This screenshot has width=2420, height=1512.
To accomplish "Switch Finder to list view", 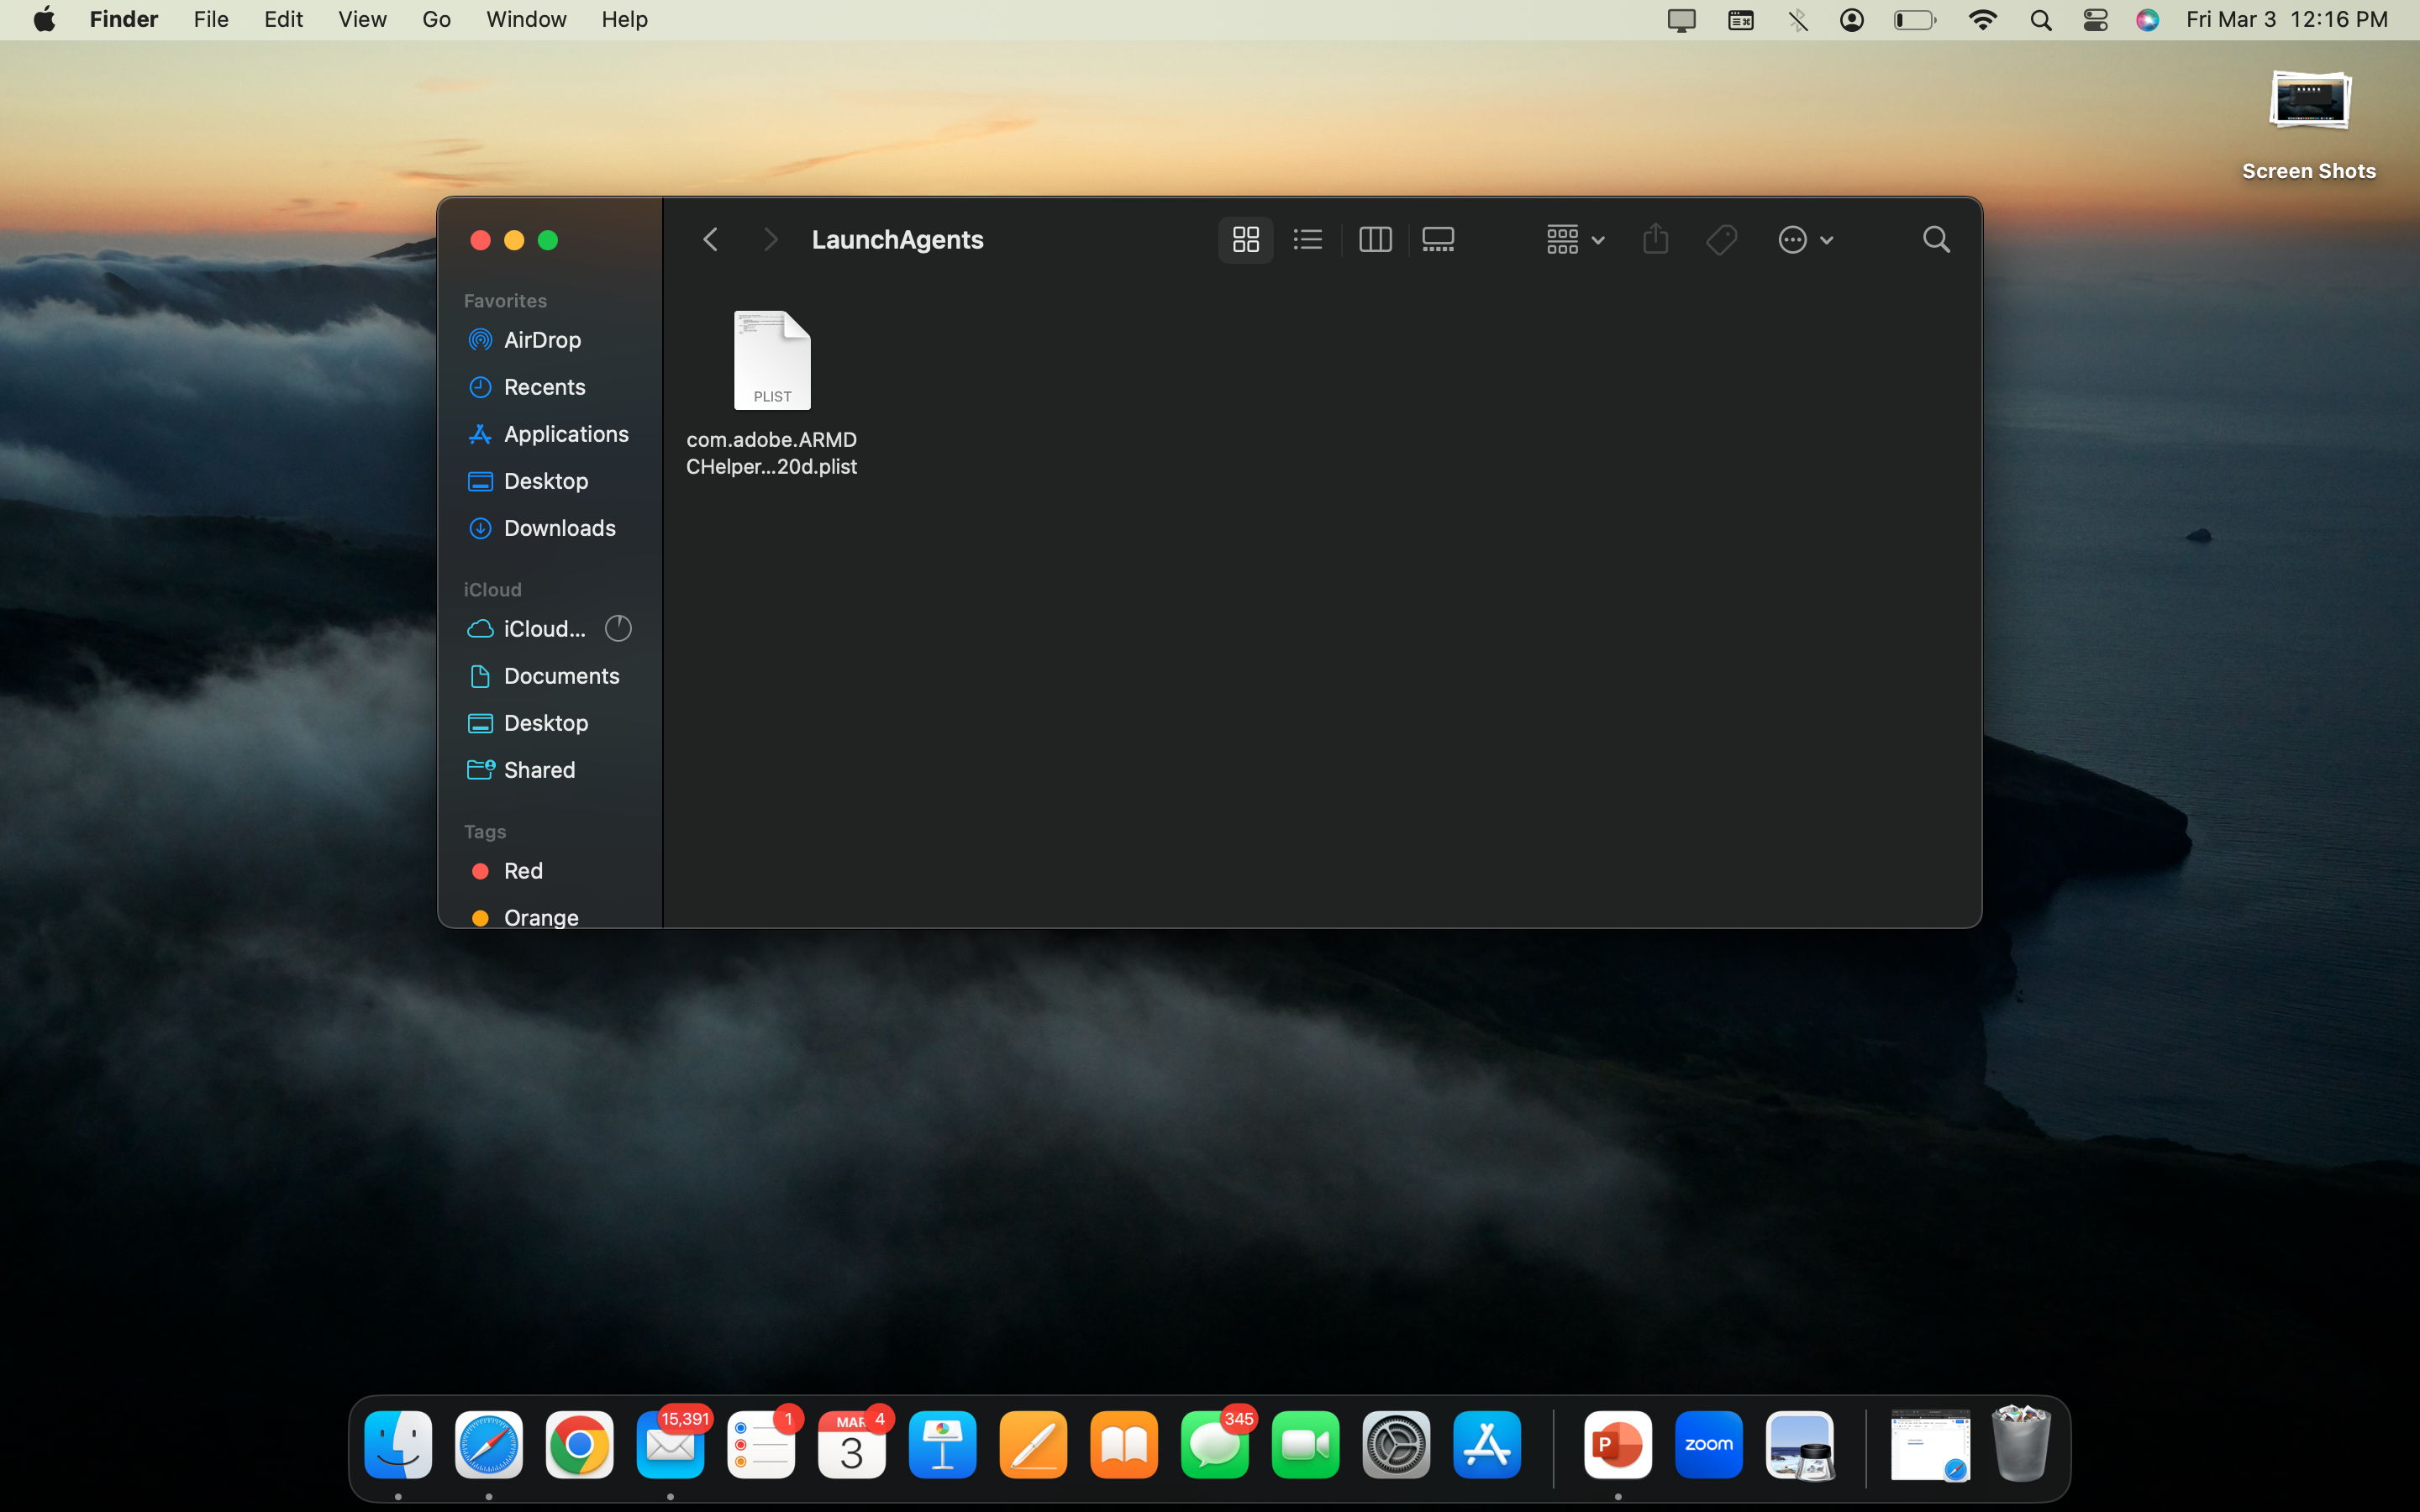I will coord(1307,240).
